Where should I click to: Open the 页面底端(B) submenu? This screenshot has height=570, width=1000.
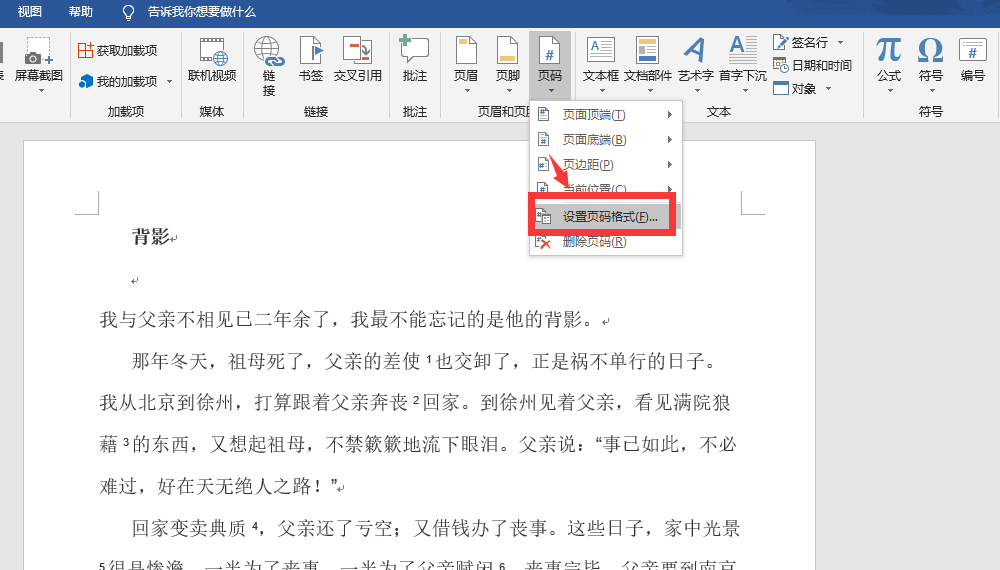coord(606,140)
